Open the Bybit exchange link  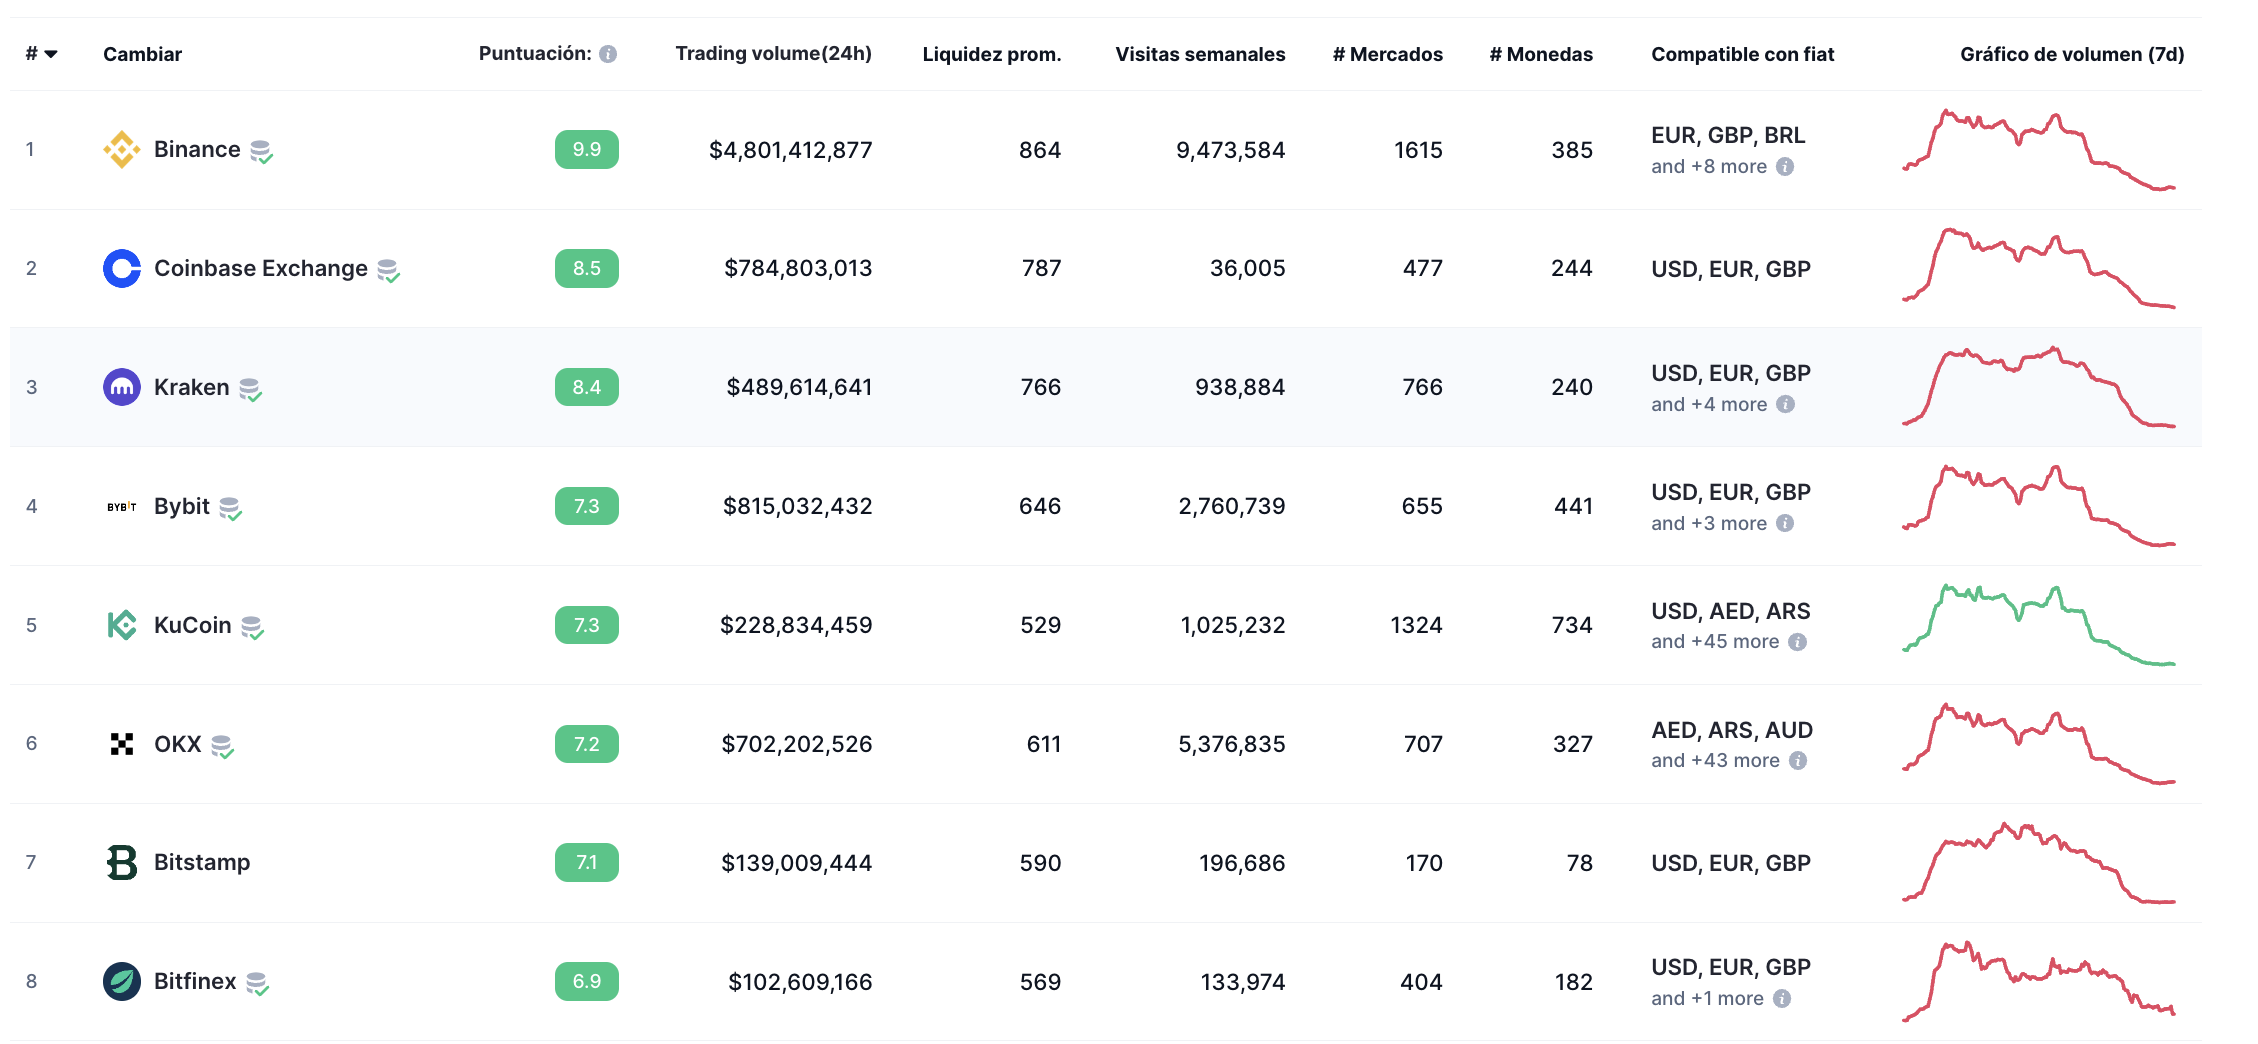coord(182,506)
